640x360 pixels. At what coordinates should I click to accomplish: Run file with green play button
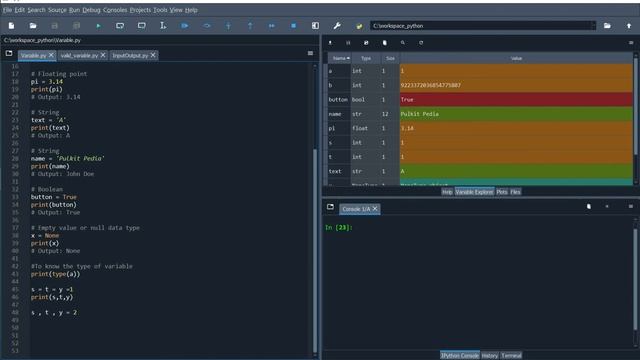[x=98, y=26]
